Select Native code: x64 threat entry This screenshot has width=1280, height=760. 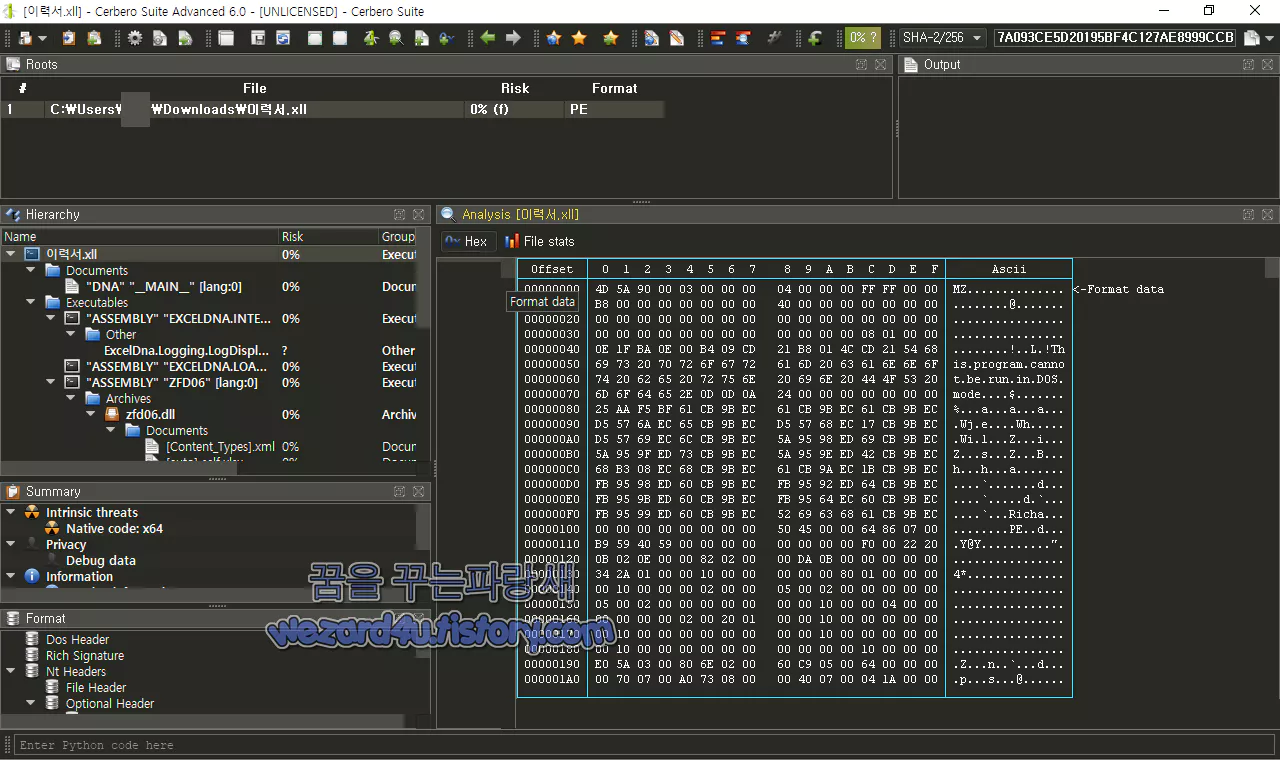[x=114, y=528]
